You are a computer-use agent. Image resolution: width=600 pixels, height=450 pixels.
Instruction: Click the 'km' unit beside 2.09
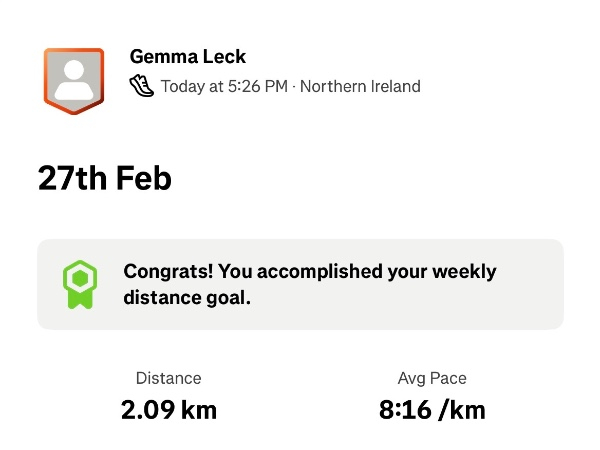pyautogui.click(x=197, y=409)
